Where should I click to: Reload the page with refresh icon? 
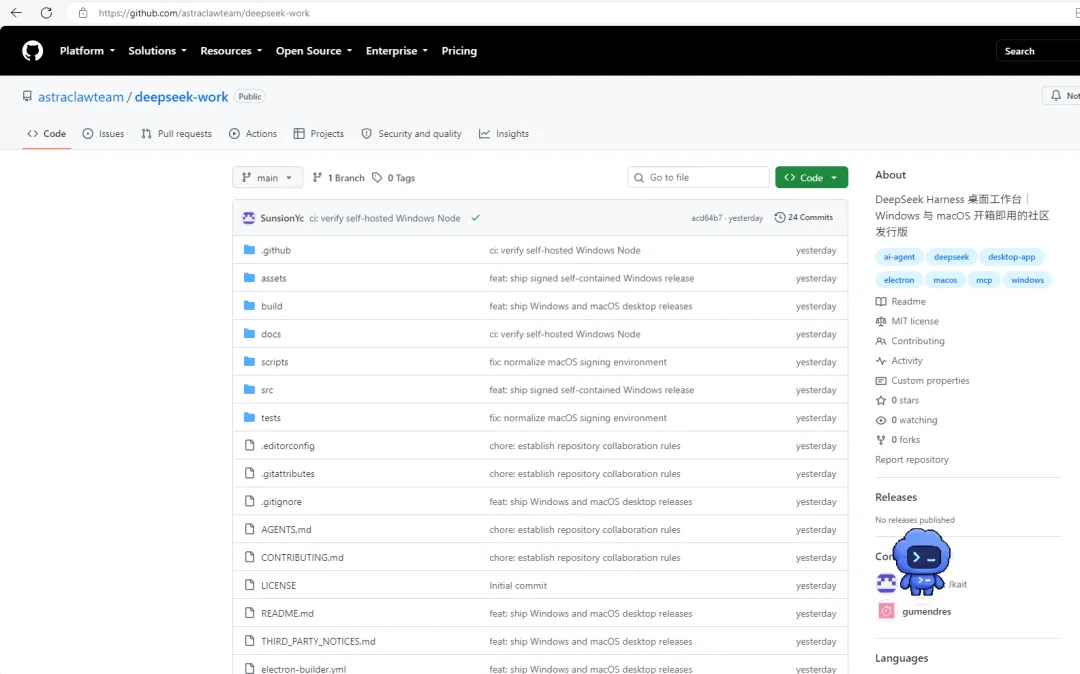coord(46,13)
